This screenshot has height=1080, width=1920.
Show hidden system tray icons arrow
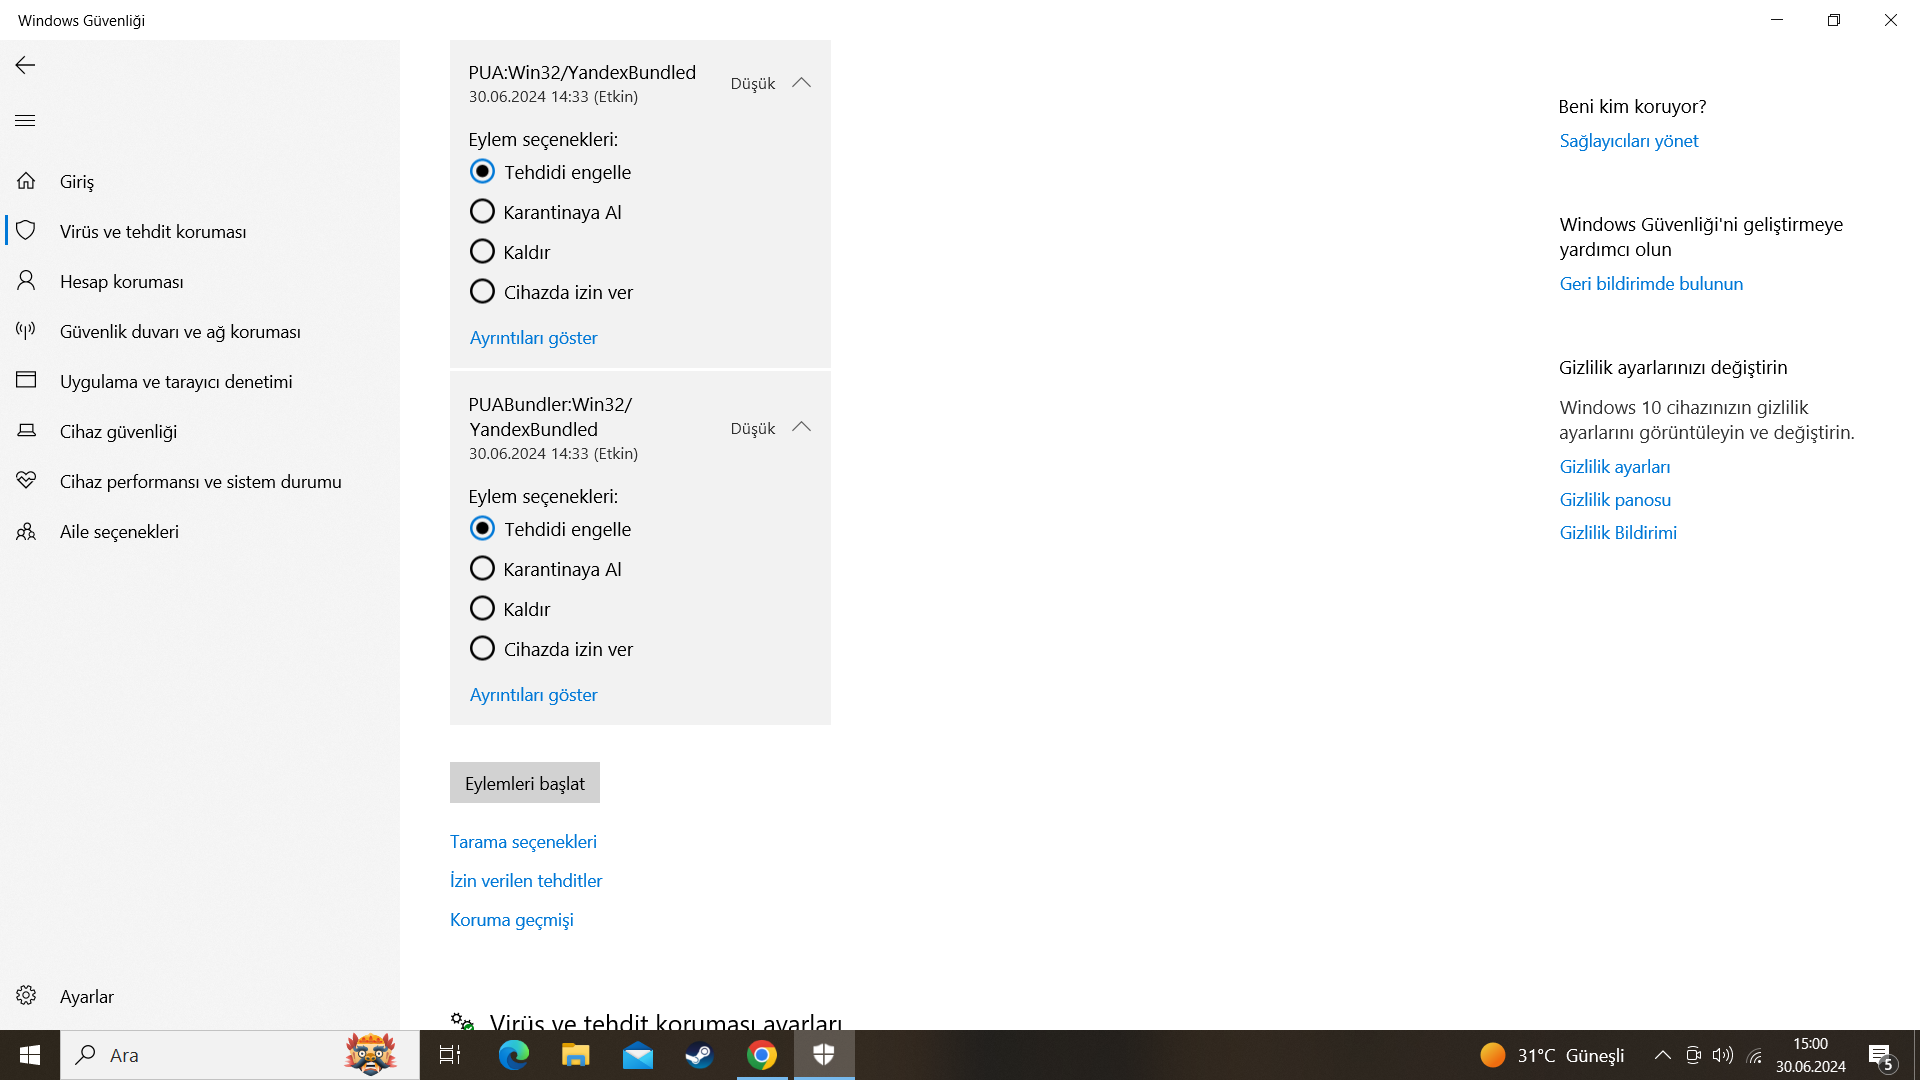(x=1662, y=1055)
